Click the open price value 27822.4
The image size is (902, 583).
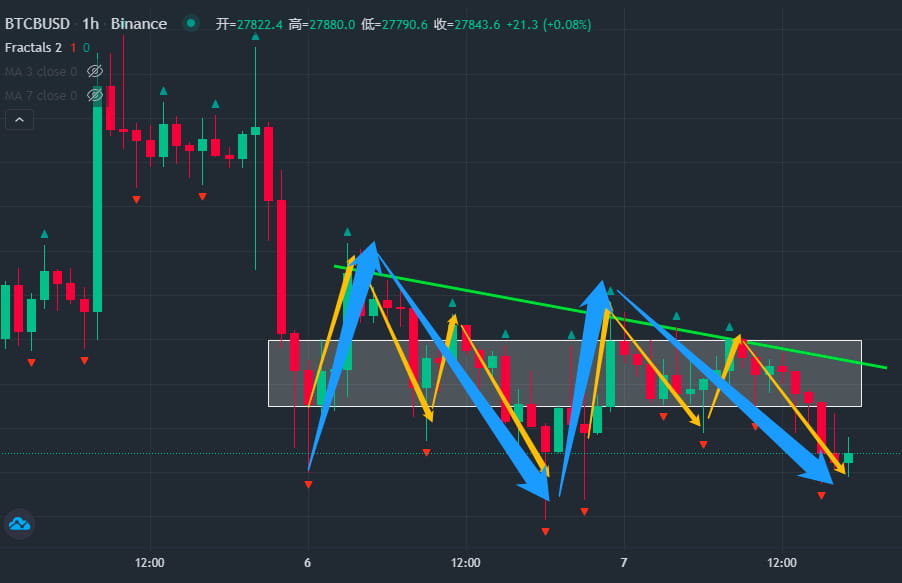tap(260, 24)
